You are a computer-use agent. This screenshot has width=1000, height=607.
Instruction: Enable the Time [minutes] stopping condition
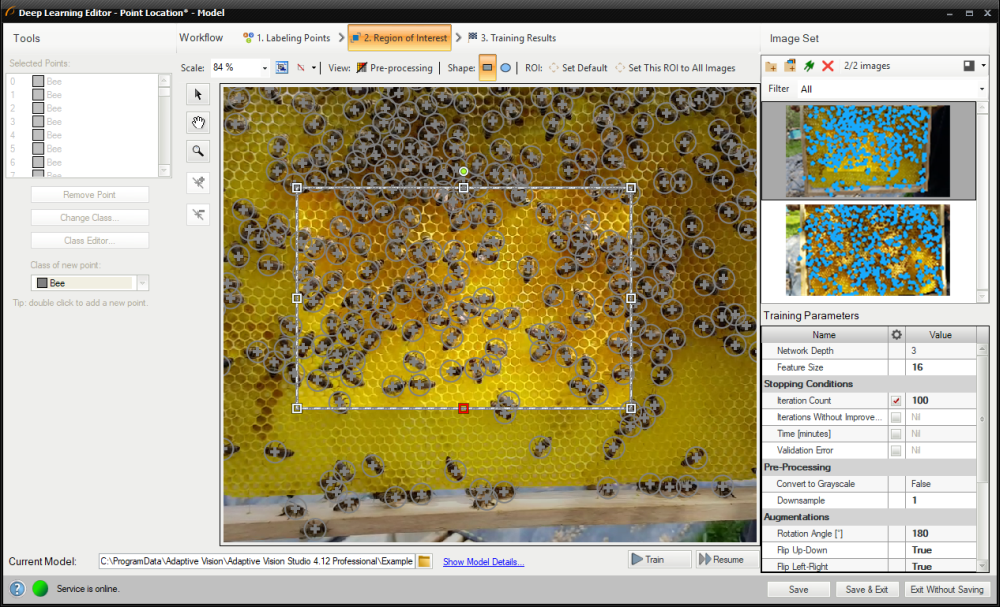point(896,434)
